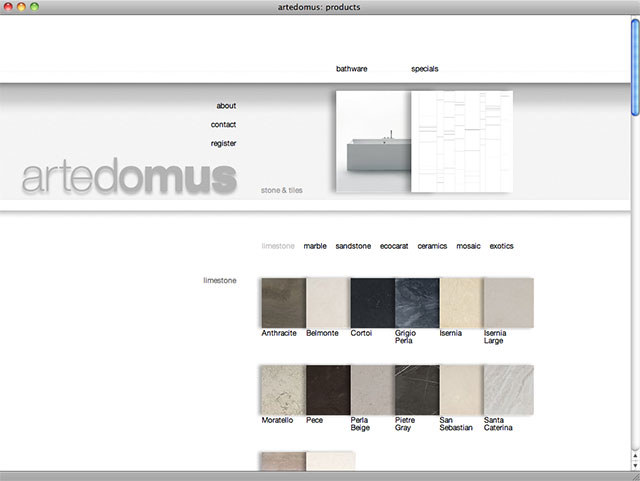The width and height of the screenshot is (640, 481).
Task: Click the register link
Action: click(x=223, y=143)
